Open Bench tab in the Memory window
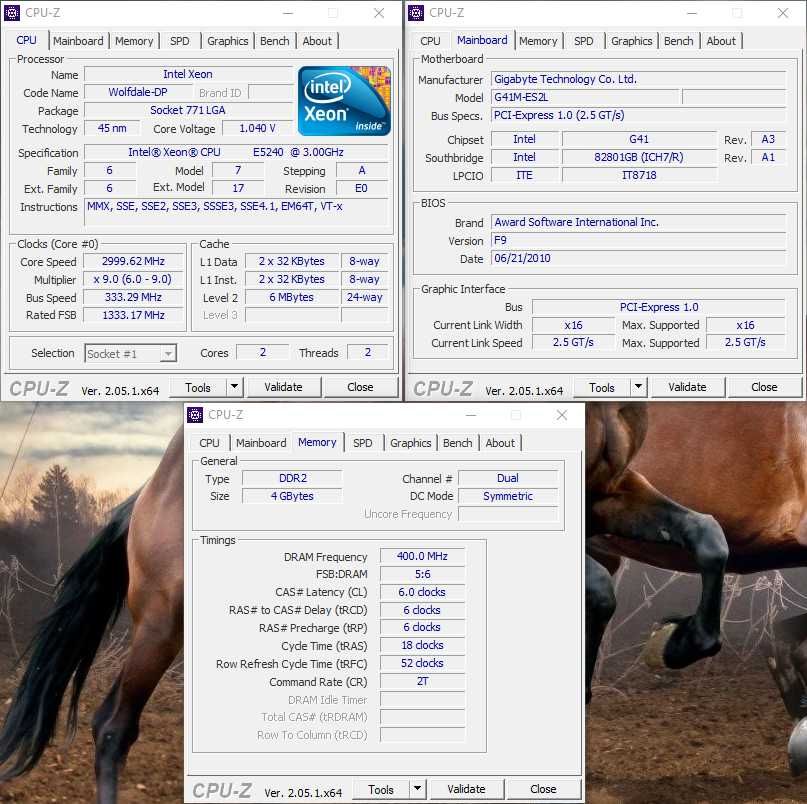Screen dimensions: 807x804 coord(458,443)
